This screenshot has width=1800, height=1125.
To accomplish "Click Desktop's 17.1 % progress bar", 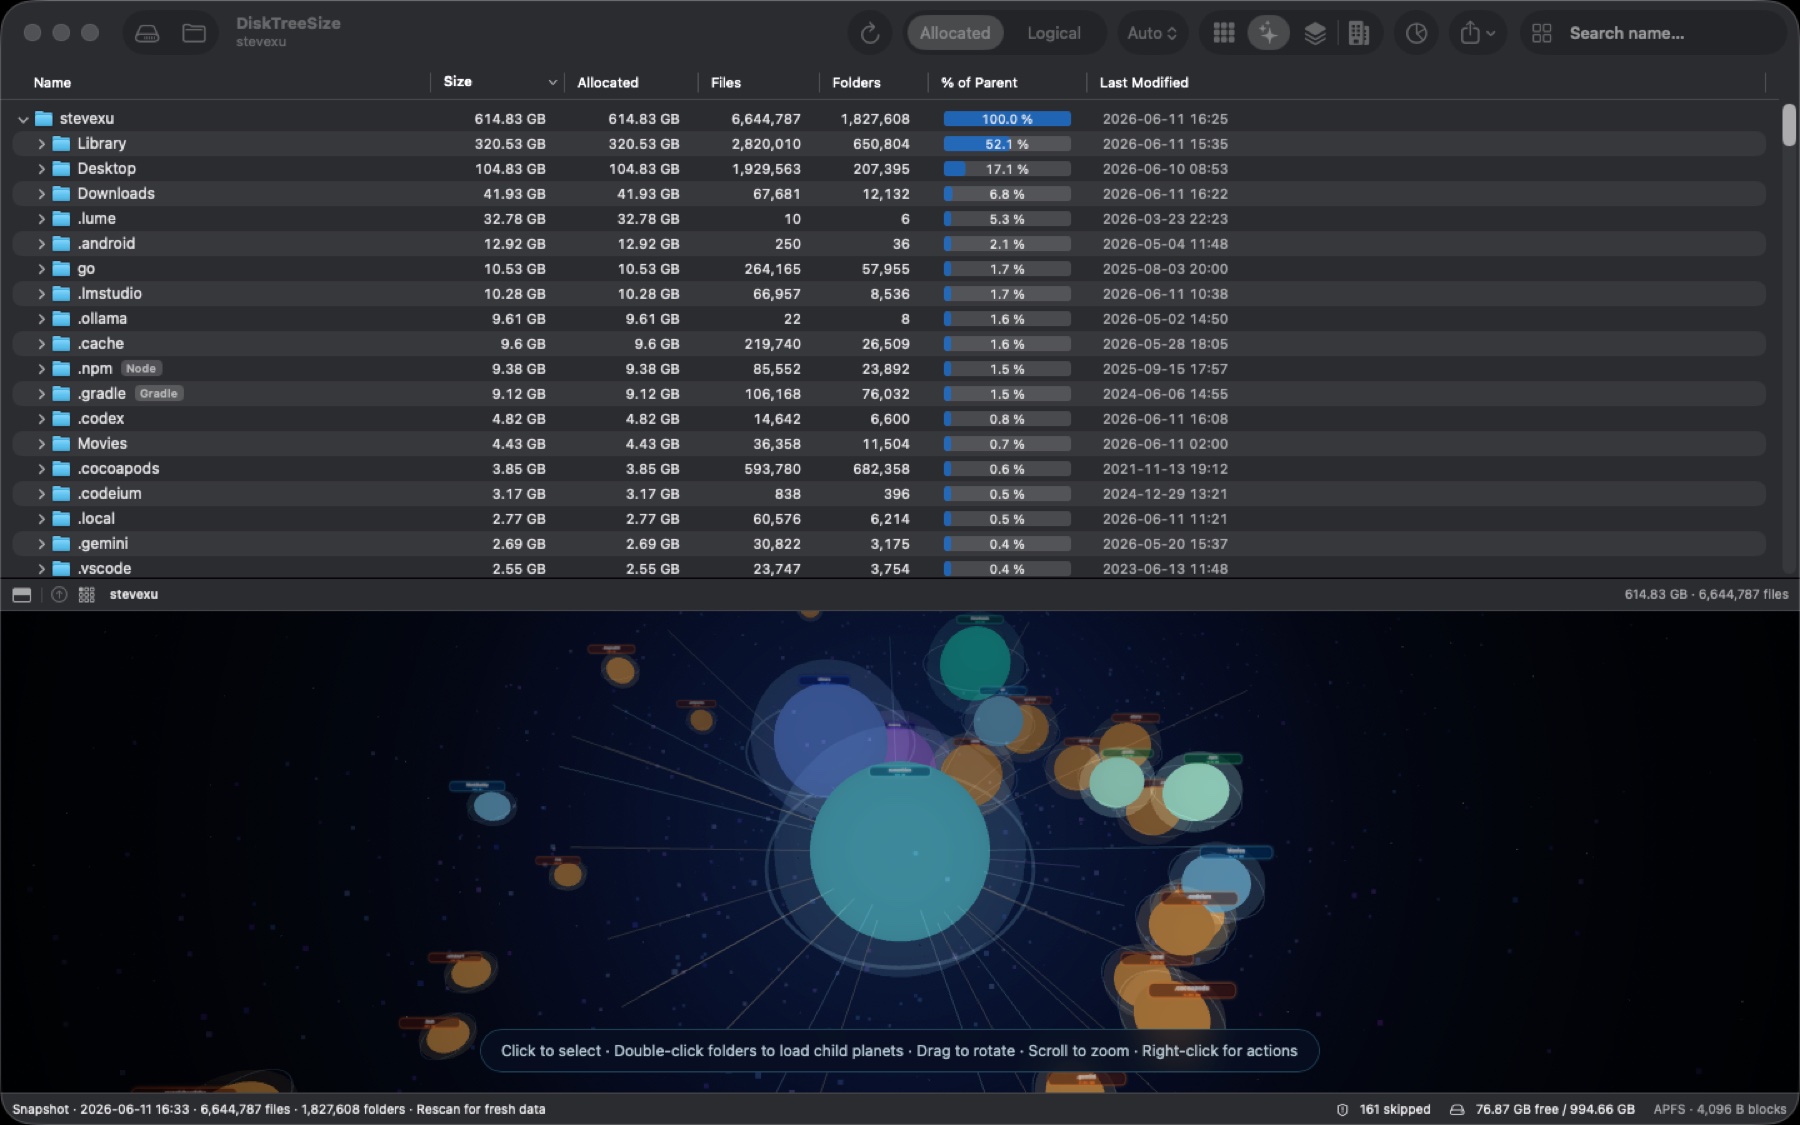I will pos(1007,169).
